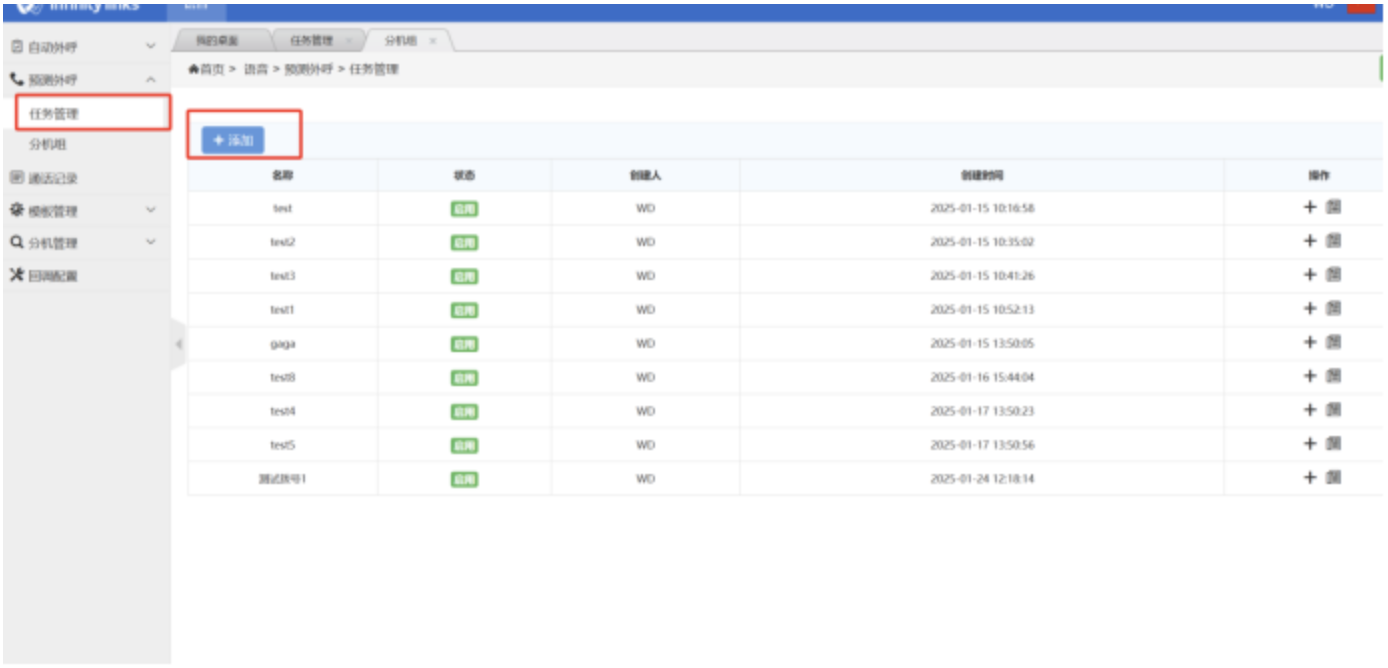Click the timestamp 2025-01-16 15:44:04
This screenshot has height=668, width=1388.
pos(982,378)
